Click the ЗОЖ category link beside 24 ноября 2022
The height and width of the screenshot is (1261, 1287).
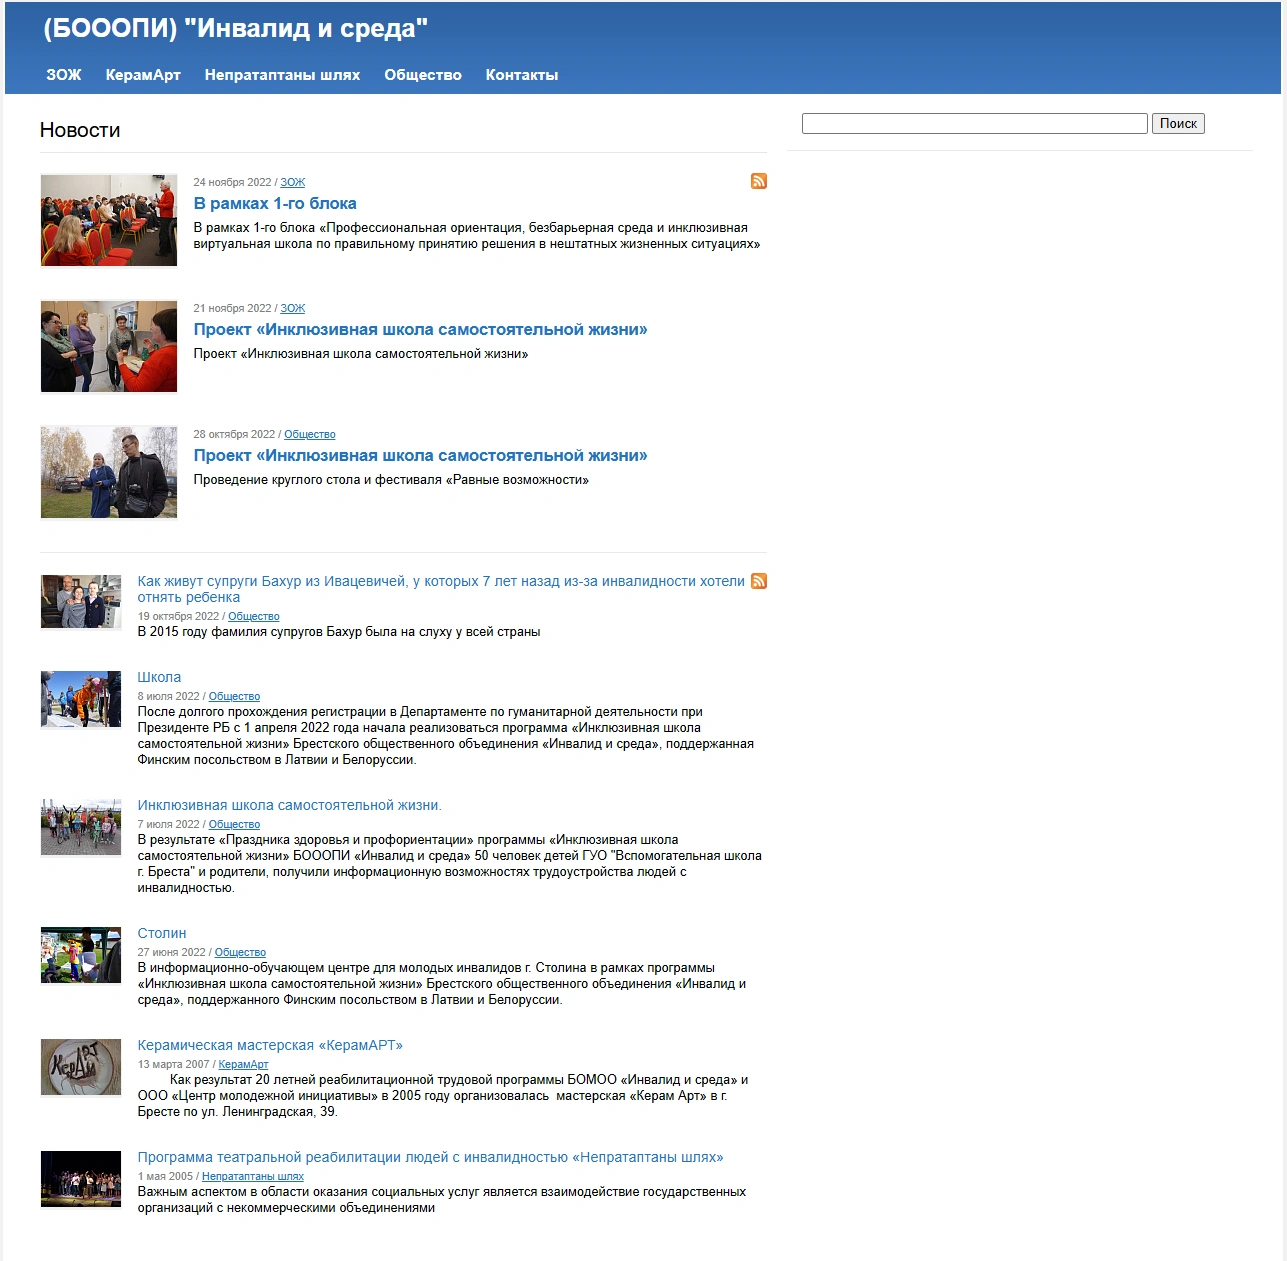click(293, 182)
